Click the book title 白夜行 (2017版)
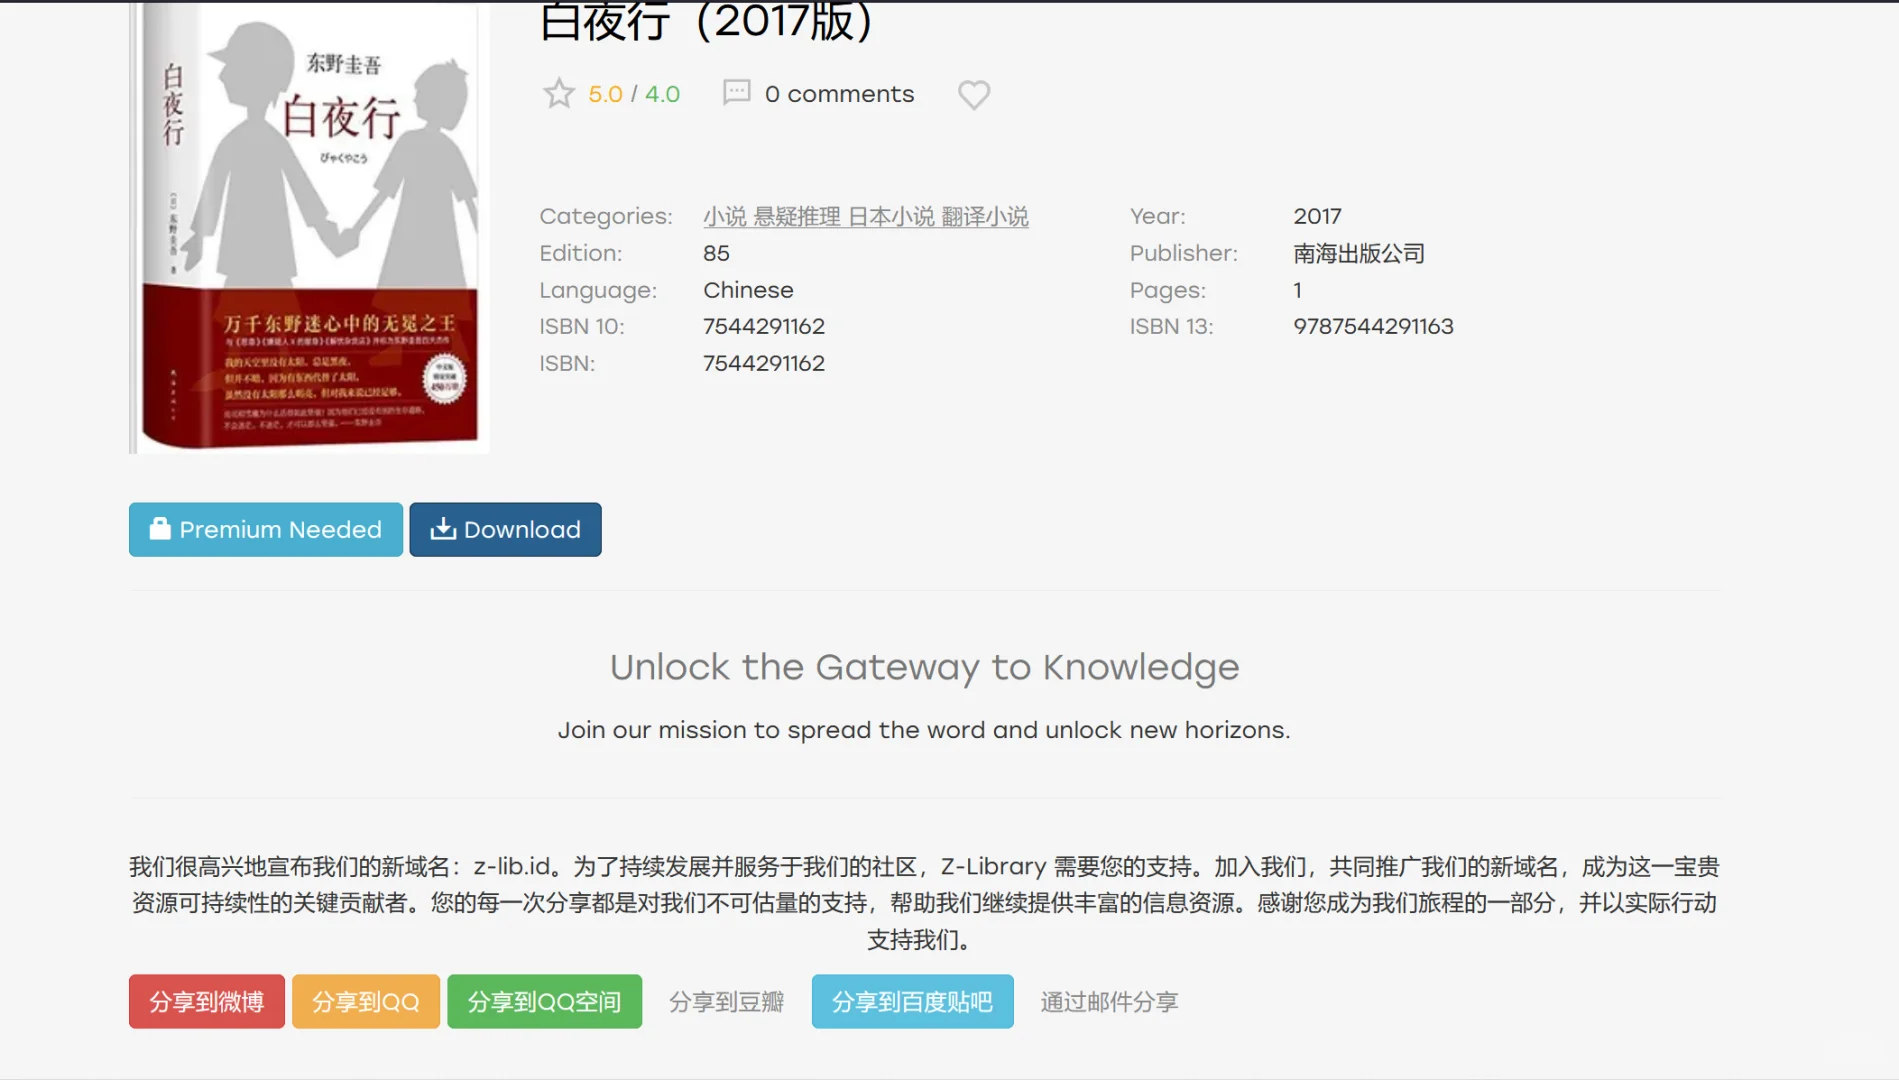 (706, 21)
